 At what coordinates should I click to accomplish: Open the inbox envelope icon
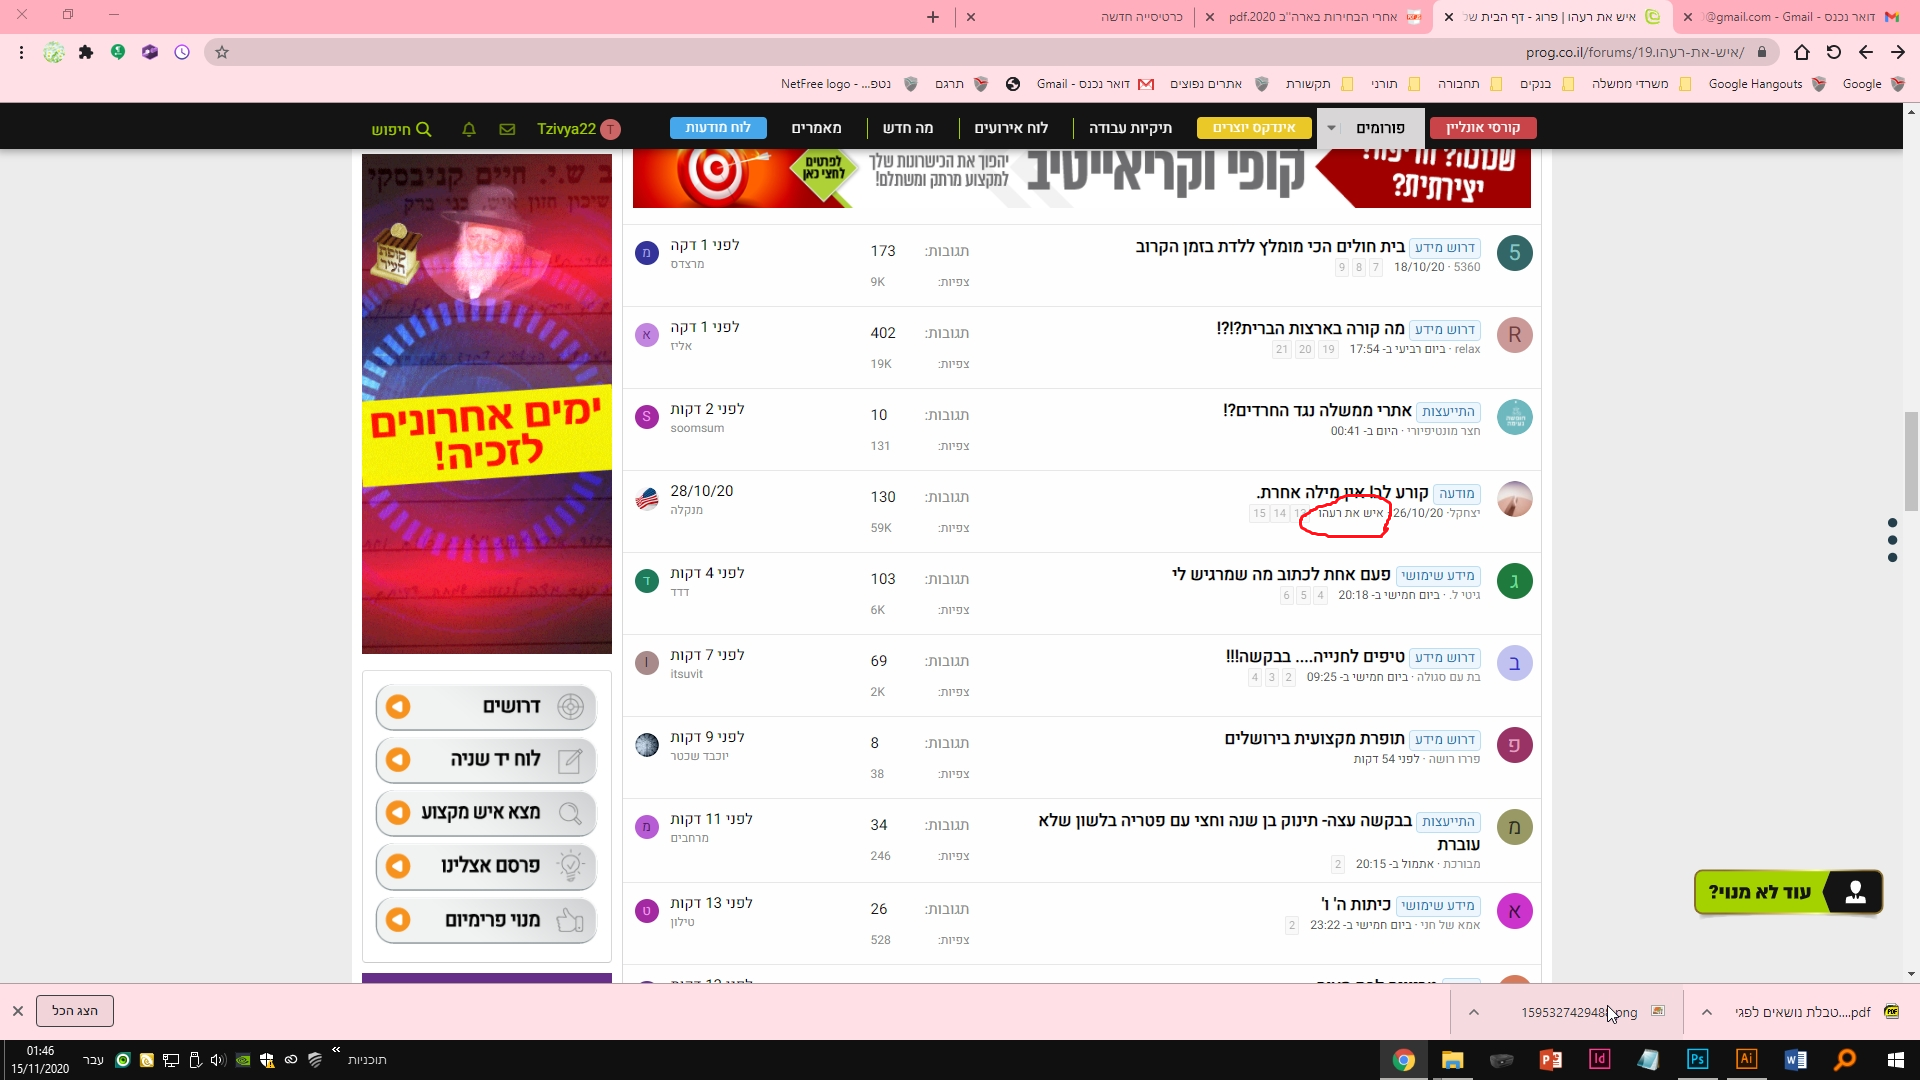pyautogui.click(x=507, y=129)
